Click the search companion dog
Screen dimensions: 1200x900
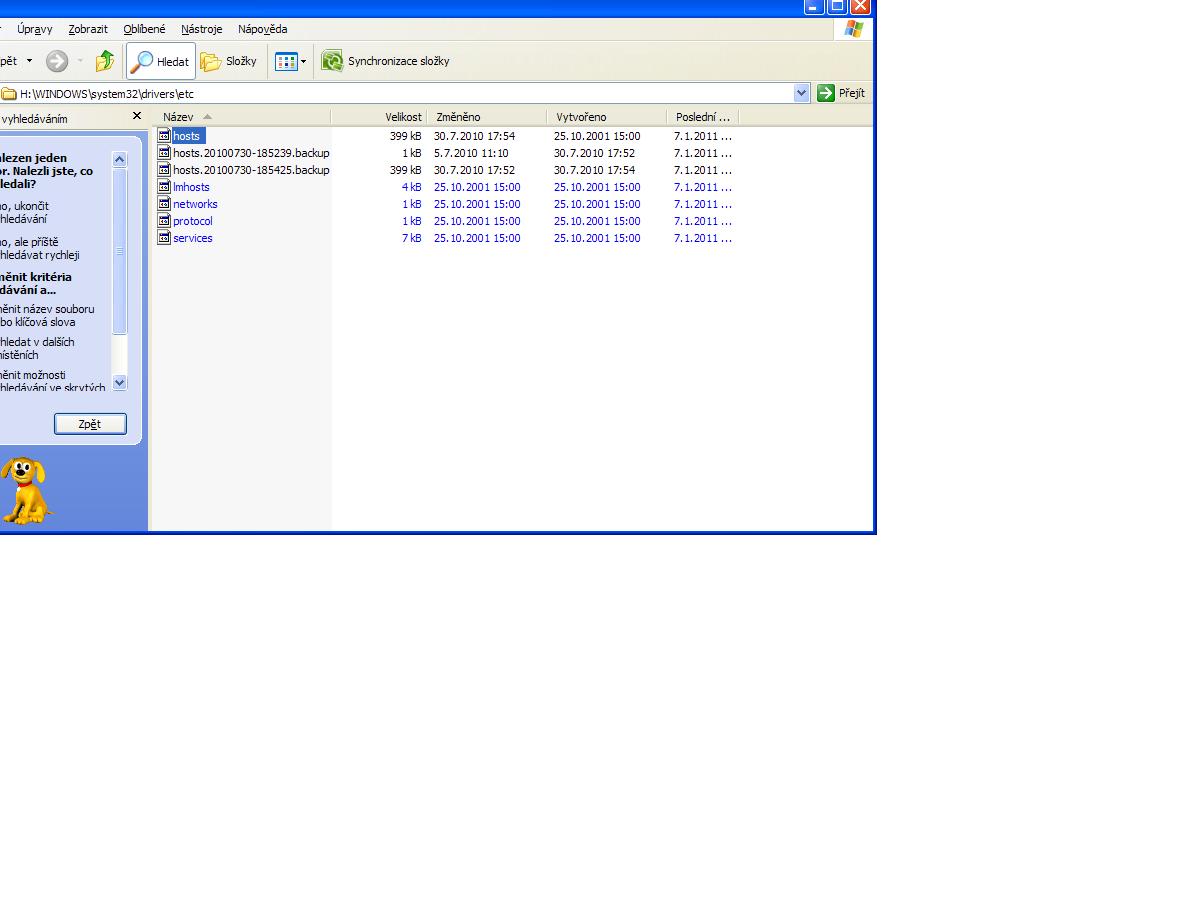(x=25, y=490)
